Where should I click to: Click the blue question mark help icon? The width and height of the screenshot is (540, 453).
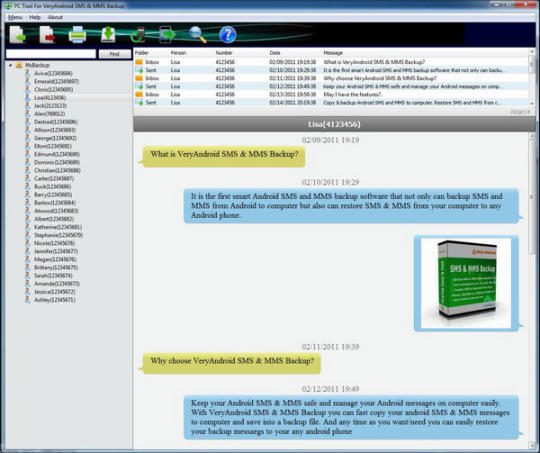pos(228,35)
